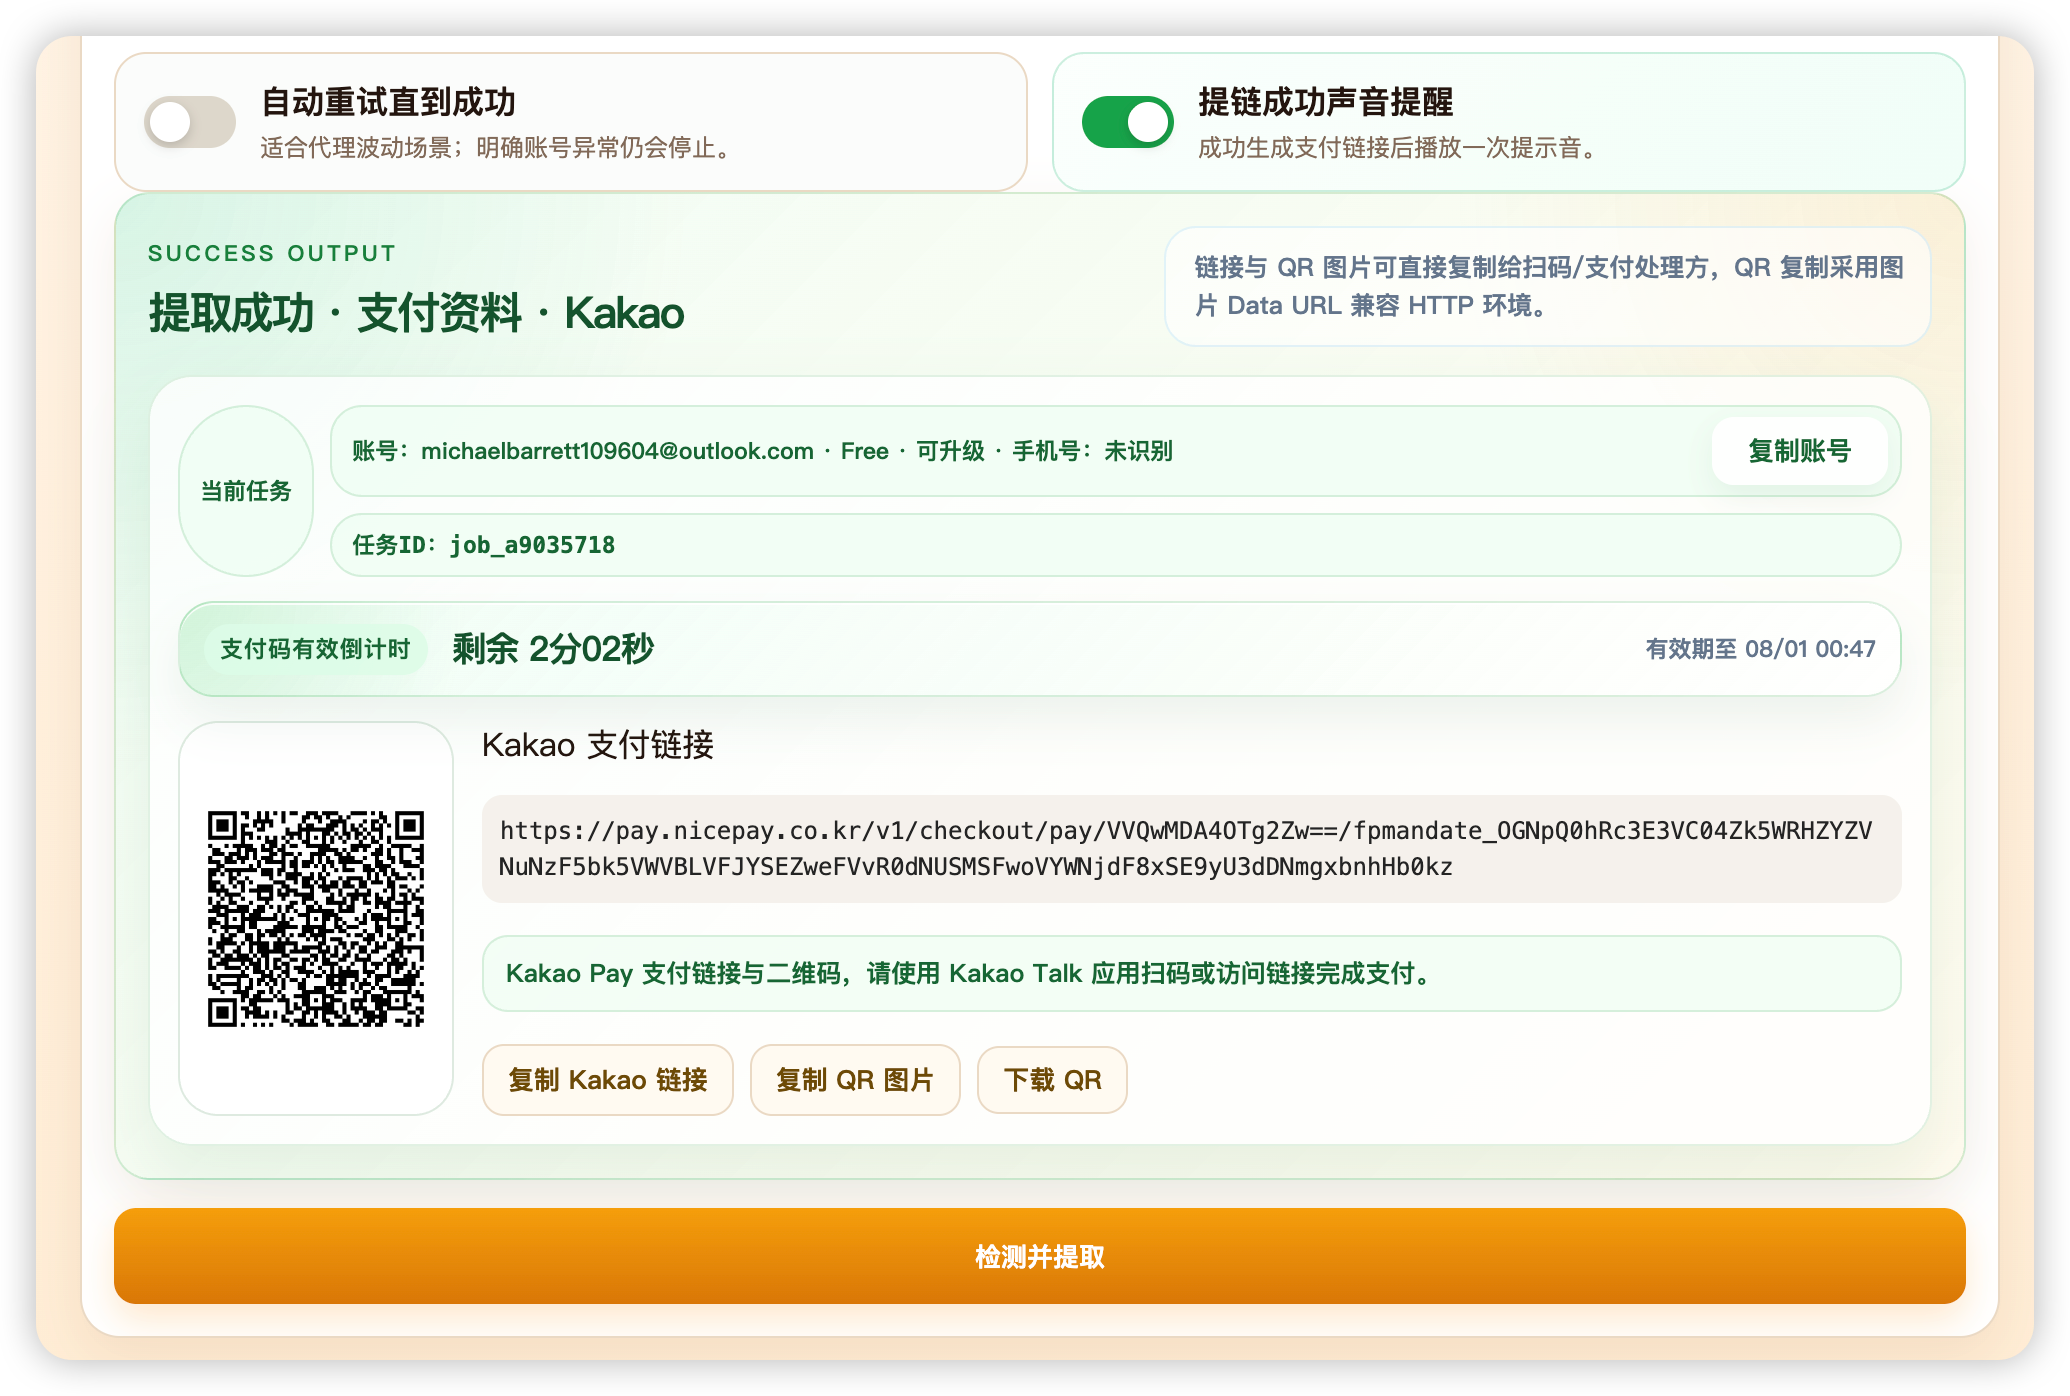
Task: Select the nicepay checkout URL text
Action: click(x=1186, y=849)
